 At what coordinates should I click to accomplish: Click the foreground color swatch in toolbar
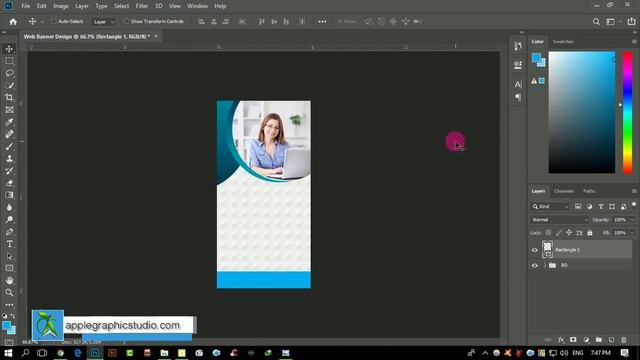coord(6,326)
